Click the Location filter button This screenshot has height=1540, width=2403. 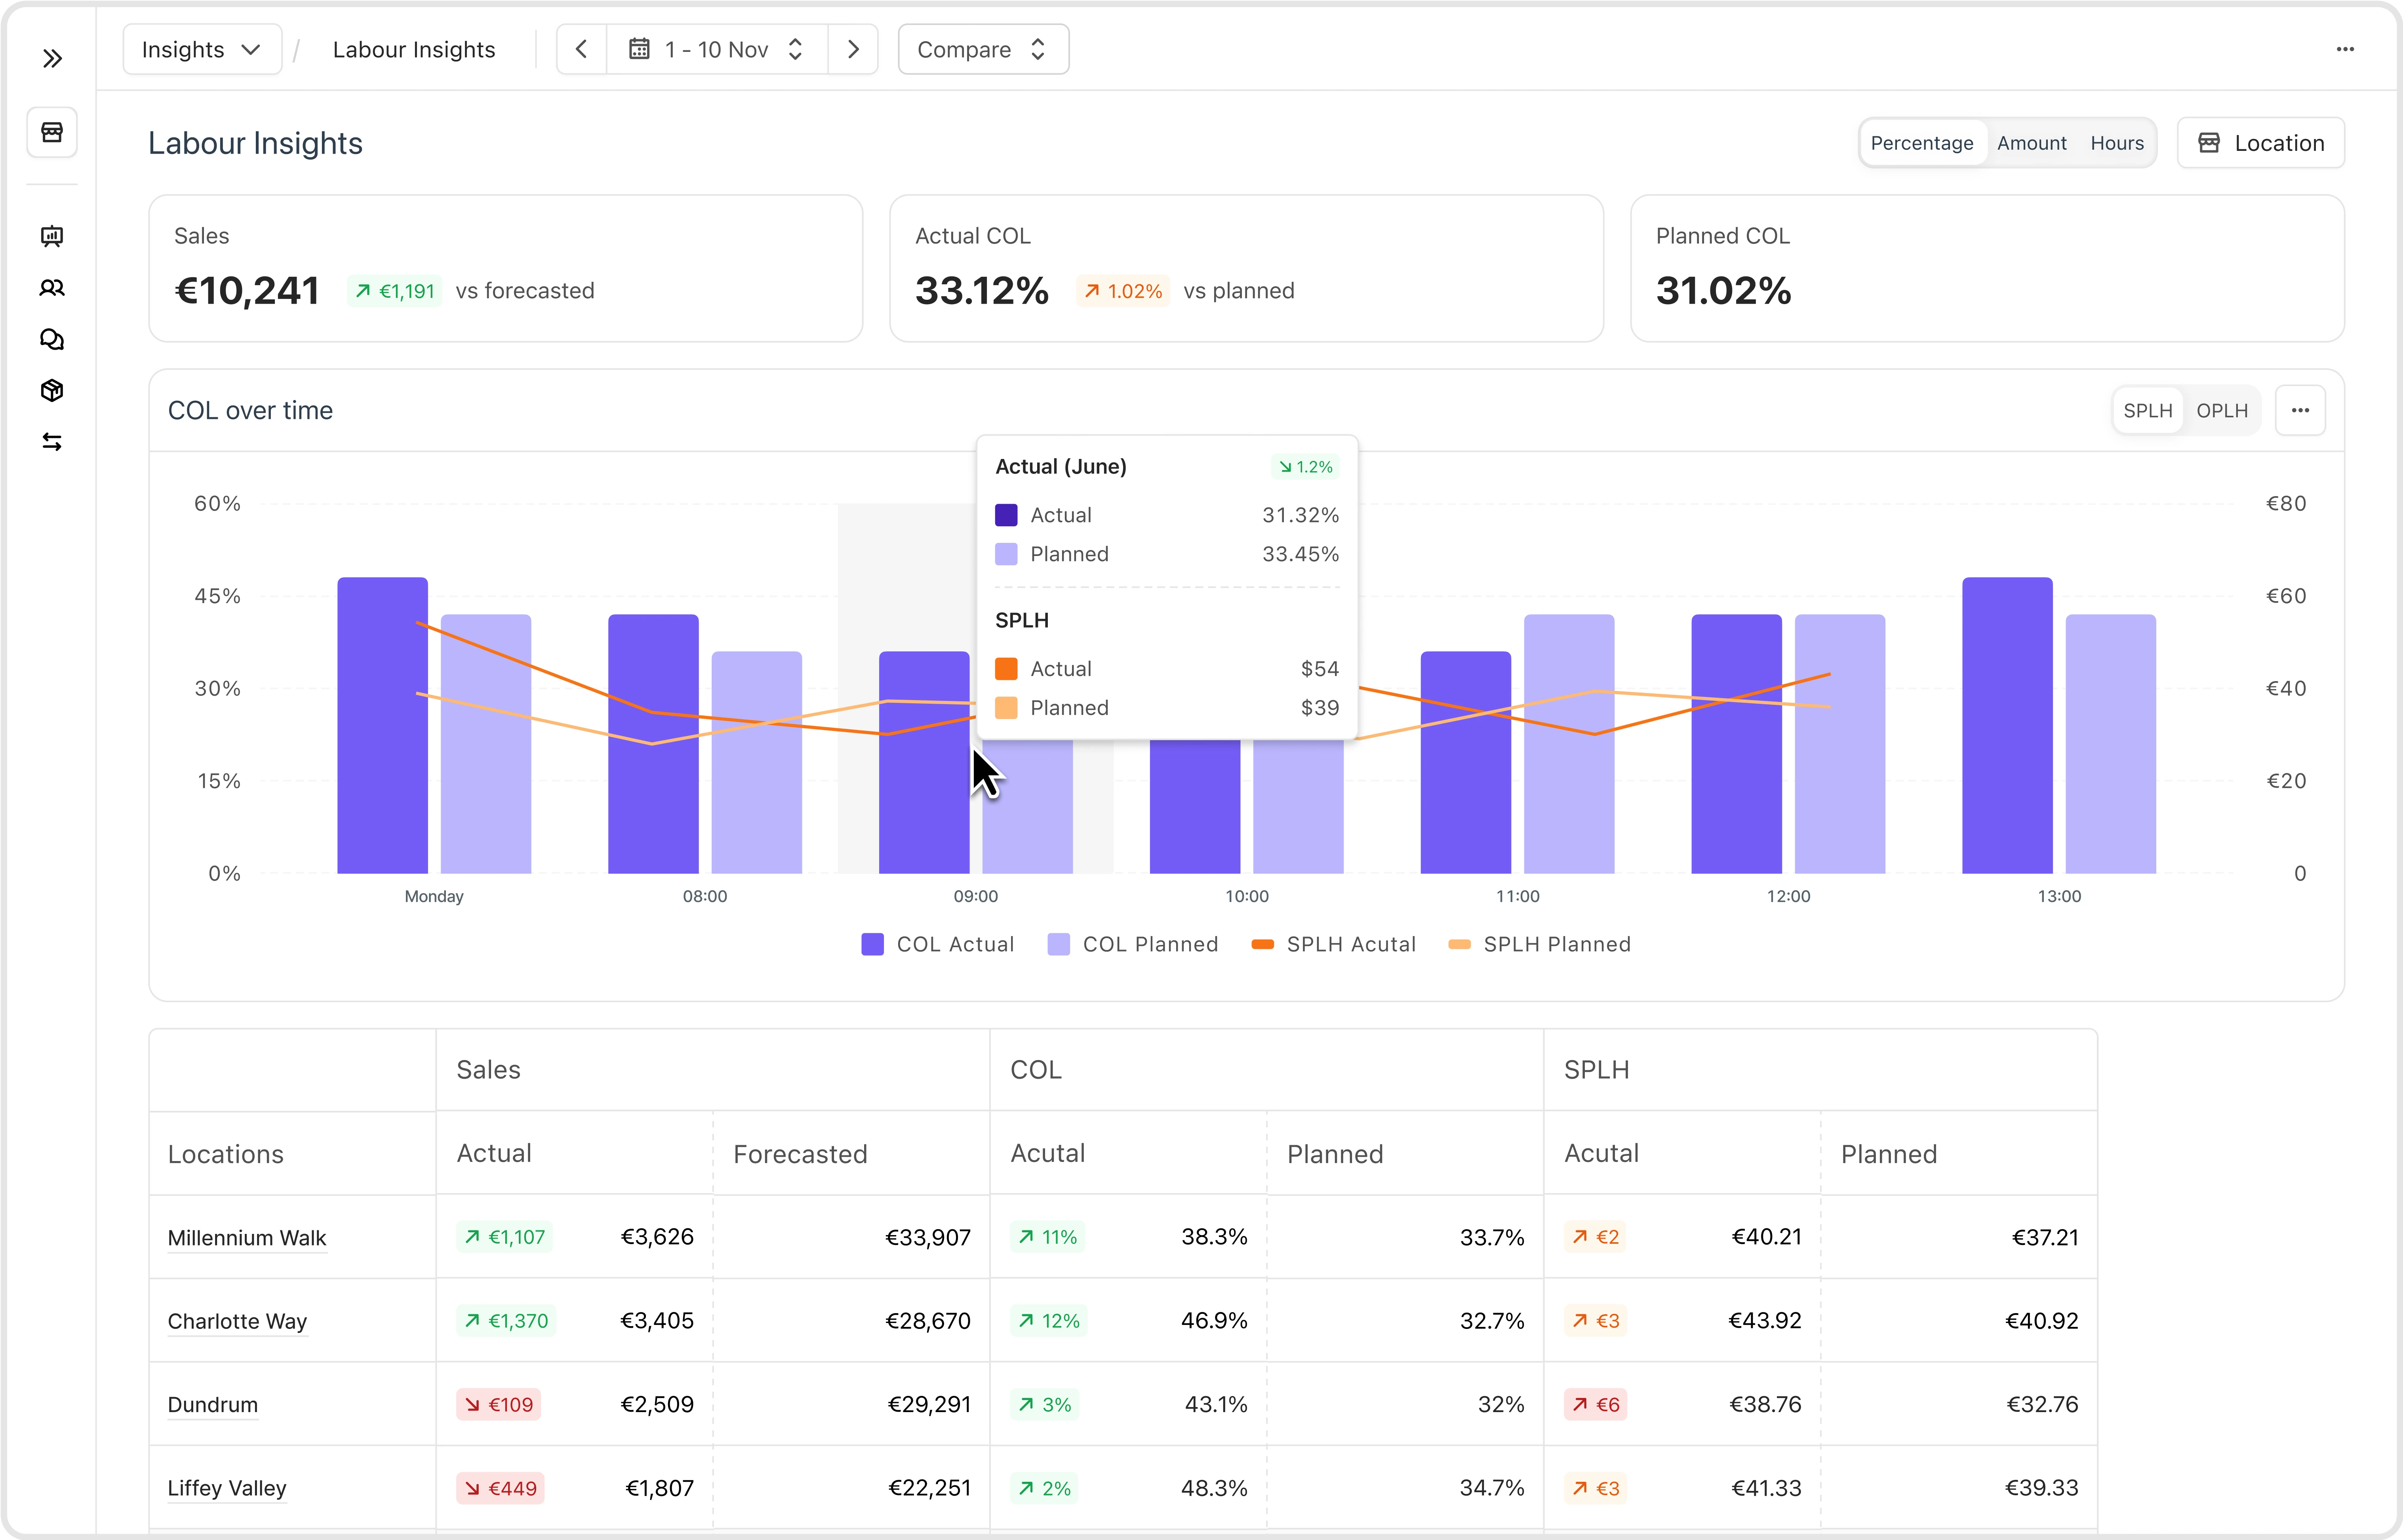click(x=2260, y=143)
